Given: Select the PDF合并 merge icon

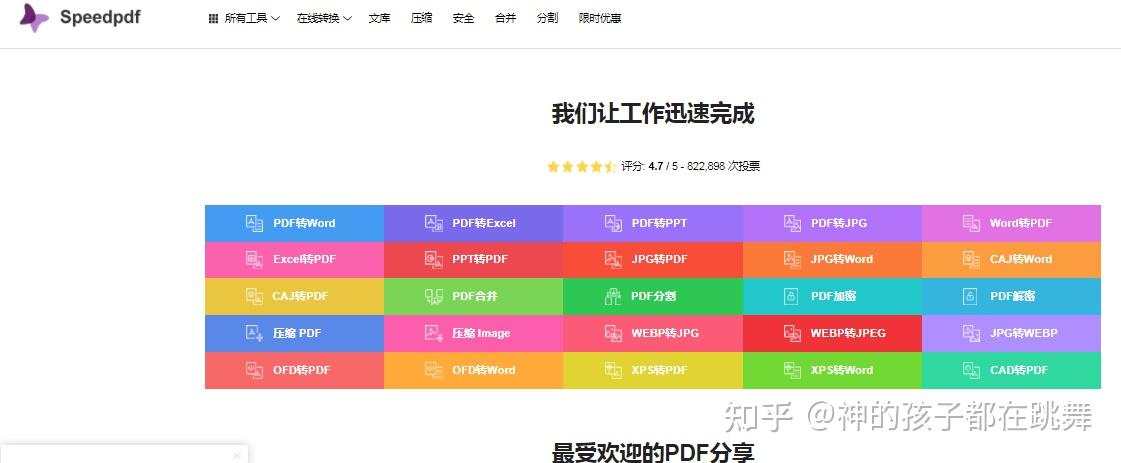Looking at the screenshot, I should pos(433,296).
